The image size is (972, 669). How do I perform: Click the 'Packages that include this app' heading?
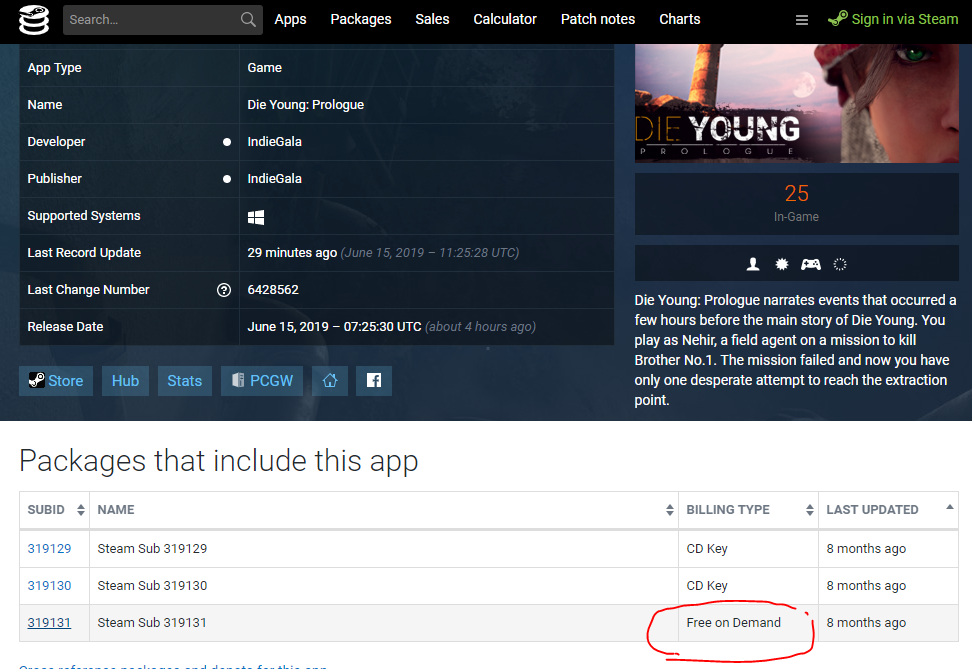click(219, 461)
